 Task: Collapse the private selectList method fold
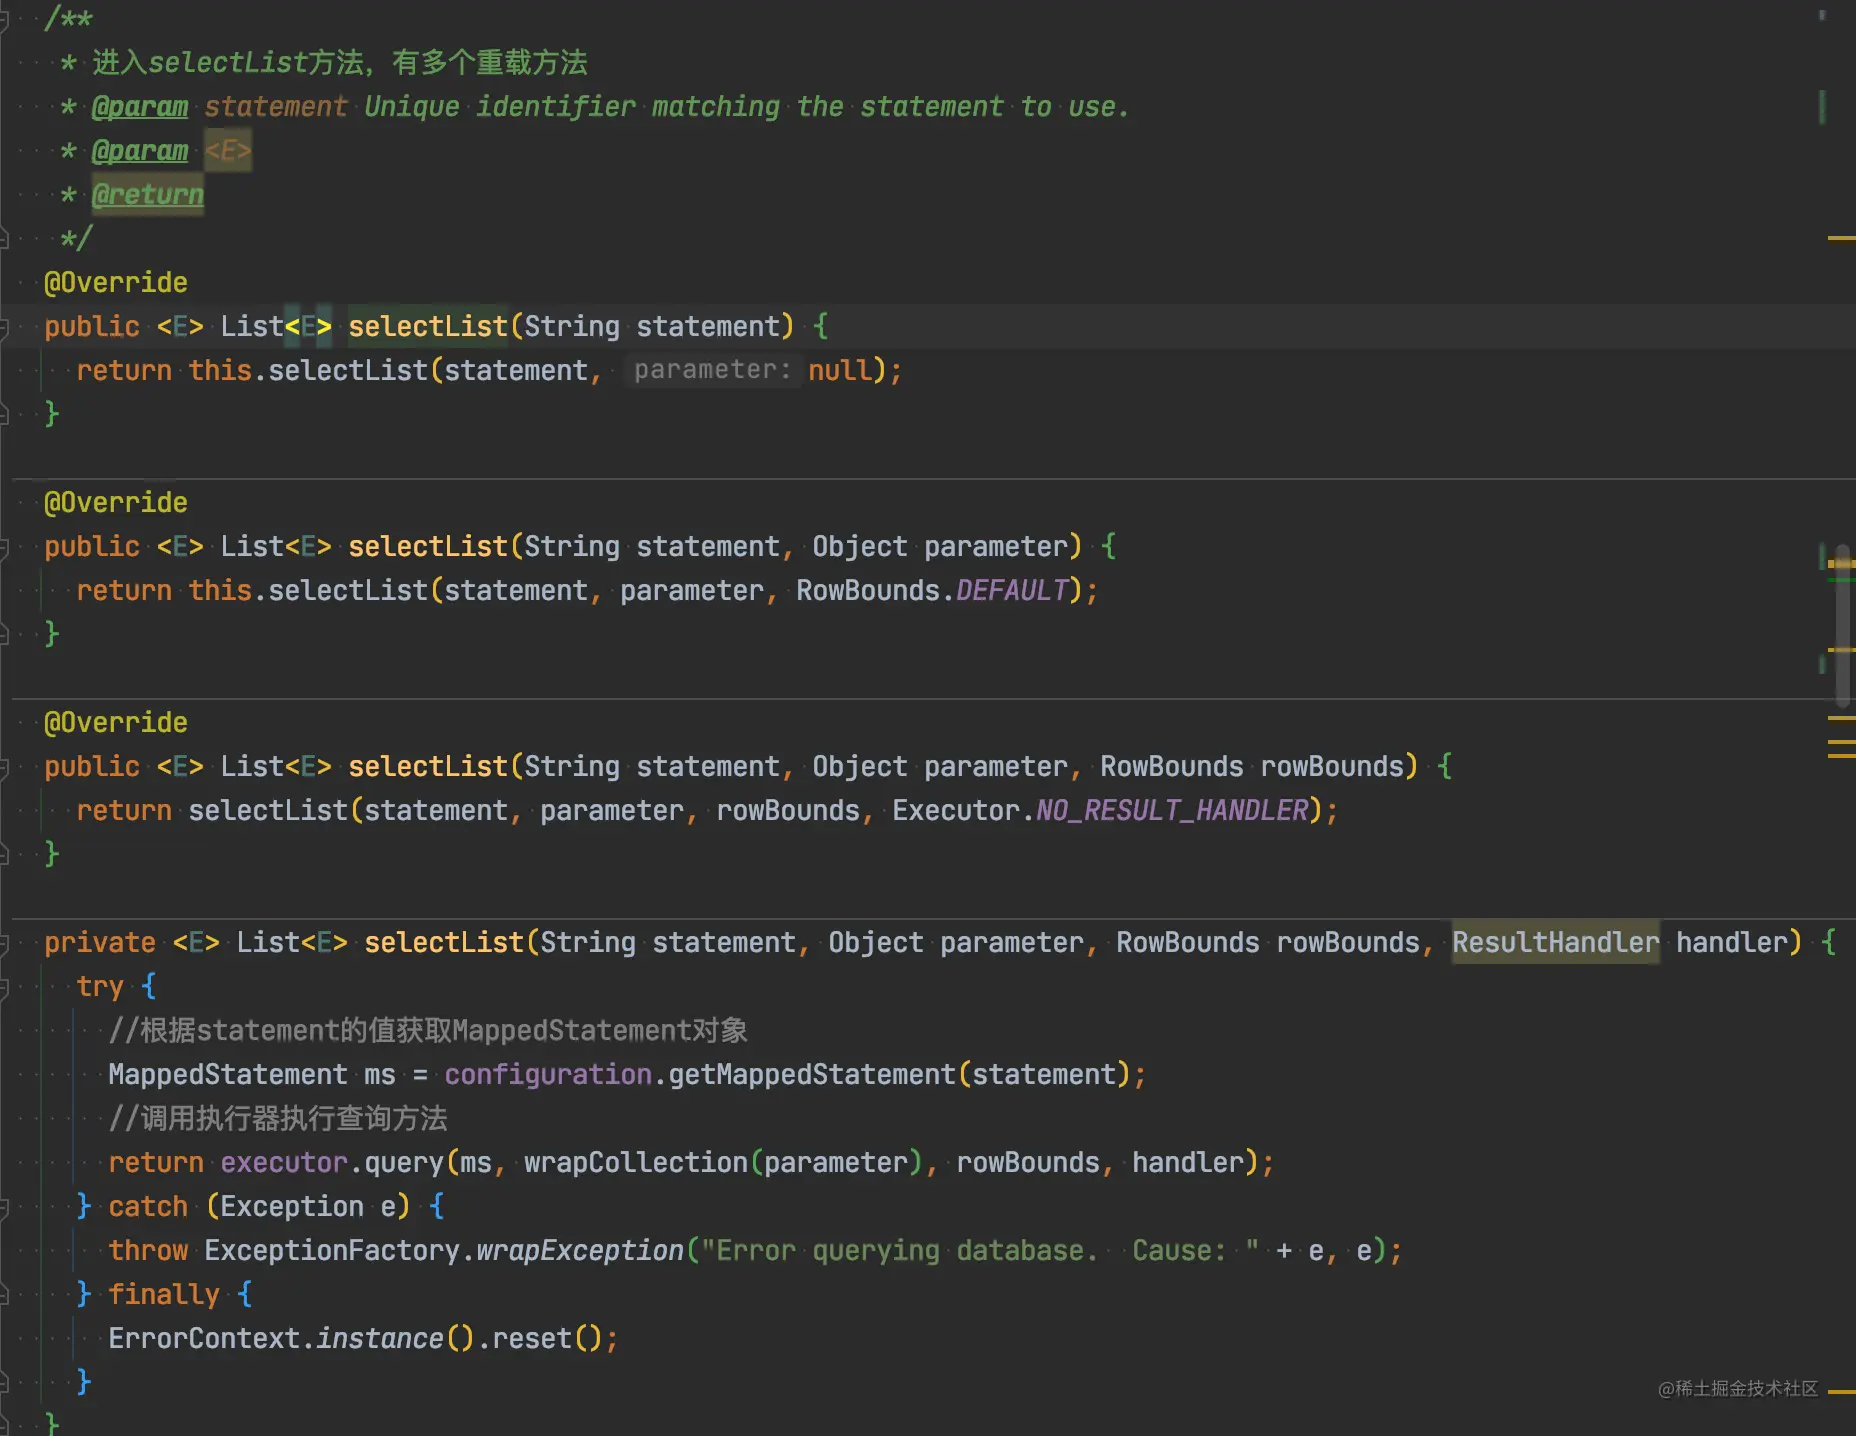pos(3,943)
